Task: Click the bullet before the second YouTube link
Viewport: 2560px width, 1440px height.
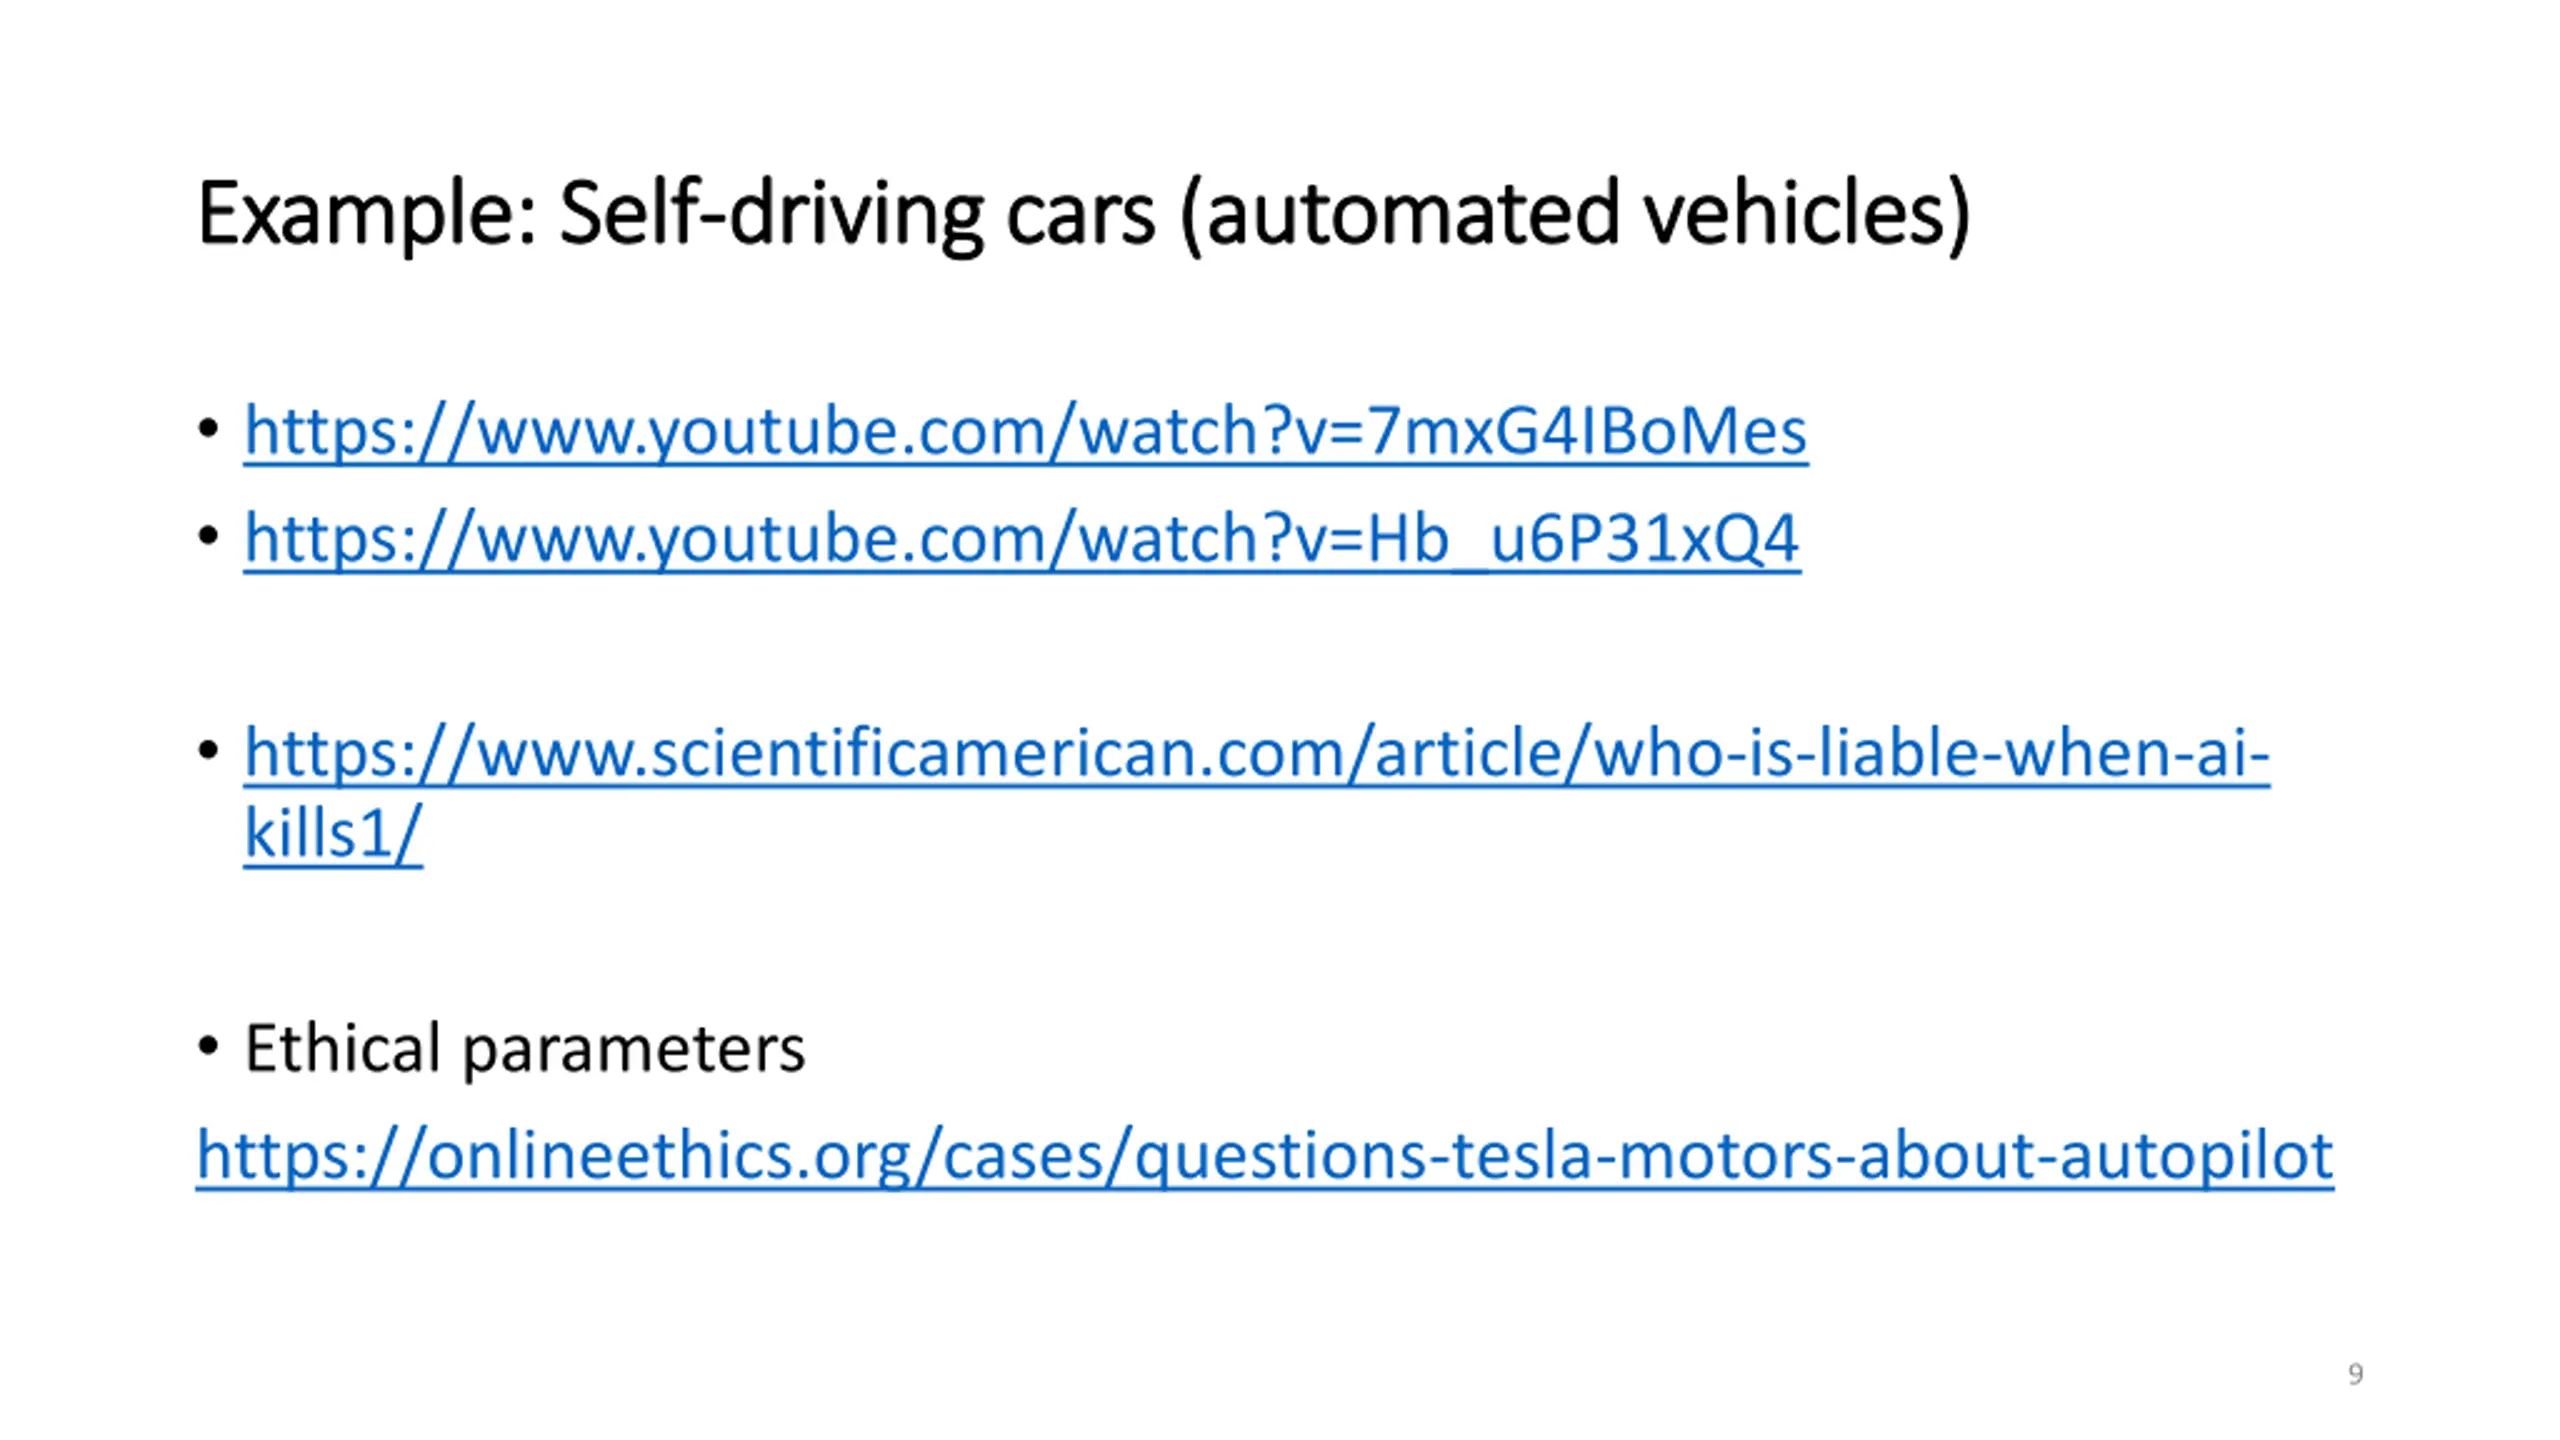Action: [208, 538]
